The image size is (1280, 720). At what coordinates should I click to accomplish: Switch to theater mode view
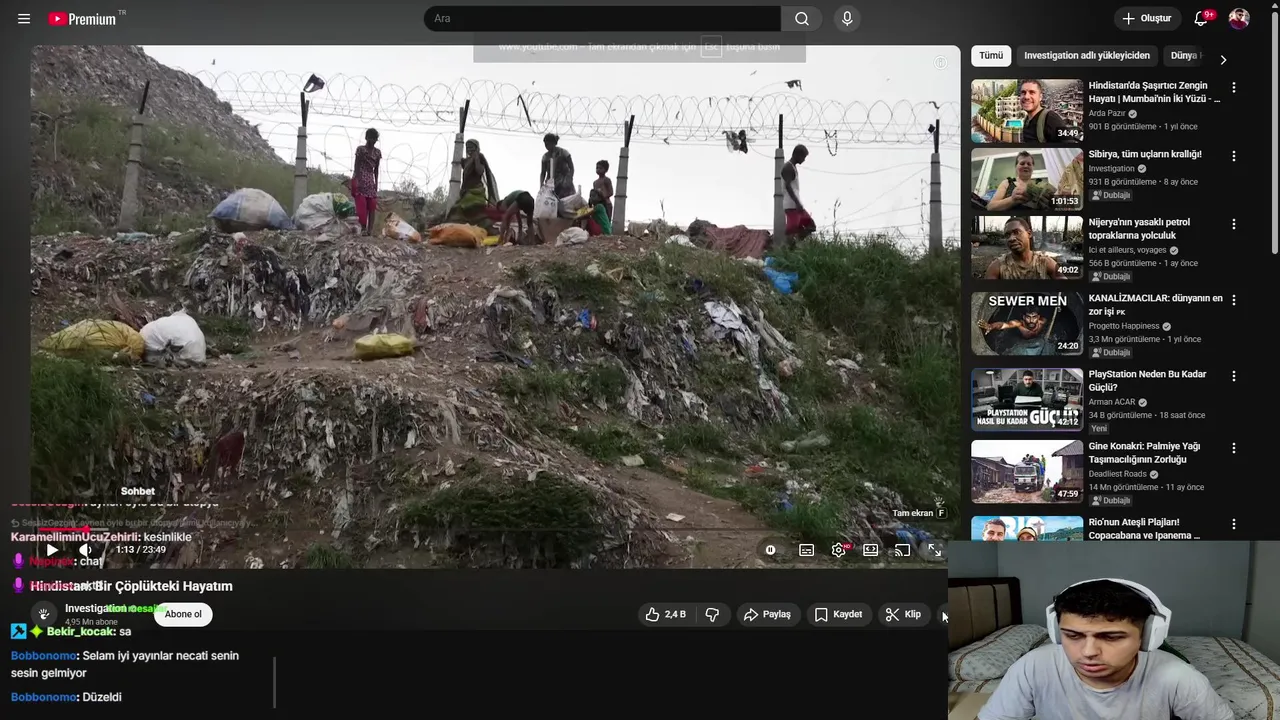click(x=871, y=550)
